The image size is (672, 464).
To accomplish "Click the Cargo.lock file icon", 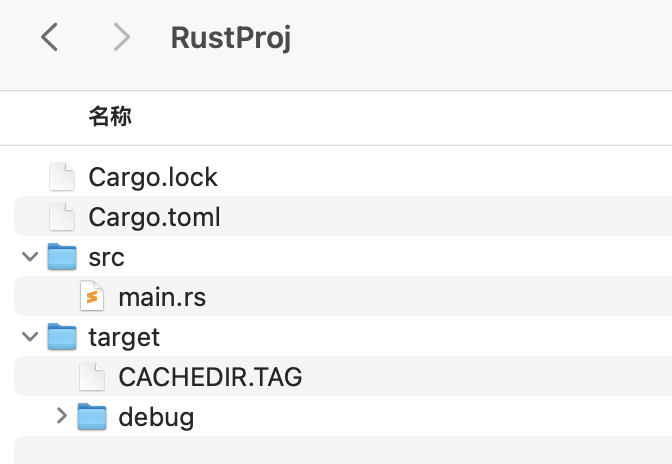I will tap(62, 177).
